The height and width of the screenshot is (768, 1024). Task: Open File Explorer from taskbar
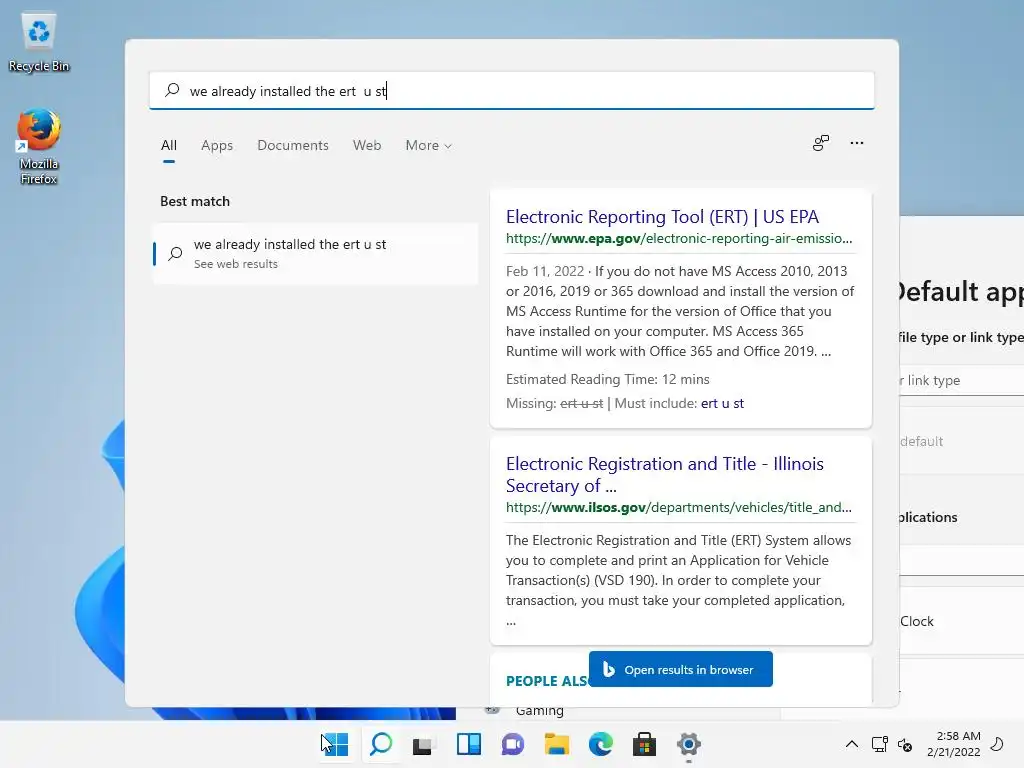click(556, 744)
